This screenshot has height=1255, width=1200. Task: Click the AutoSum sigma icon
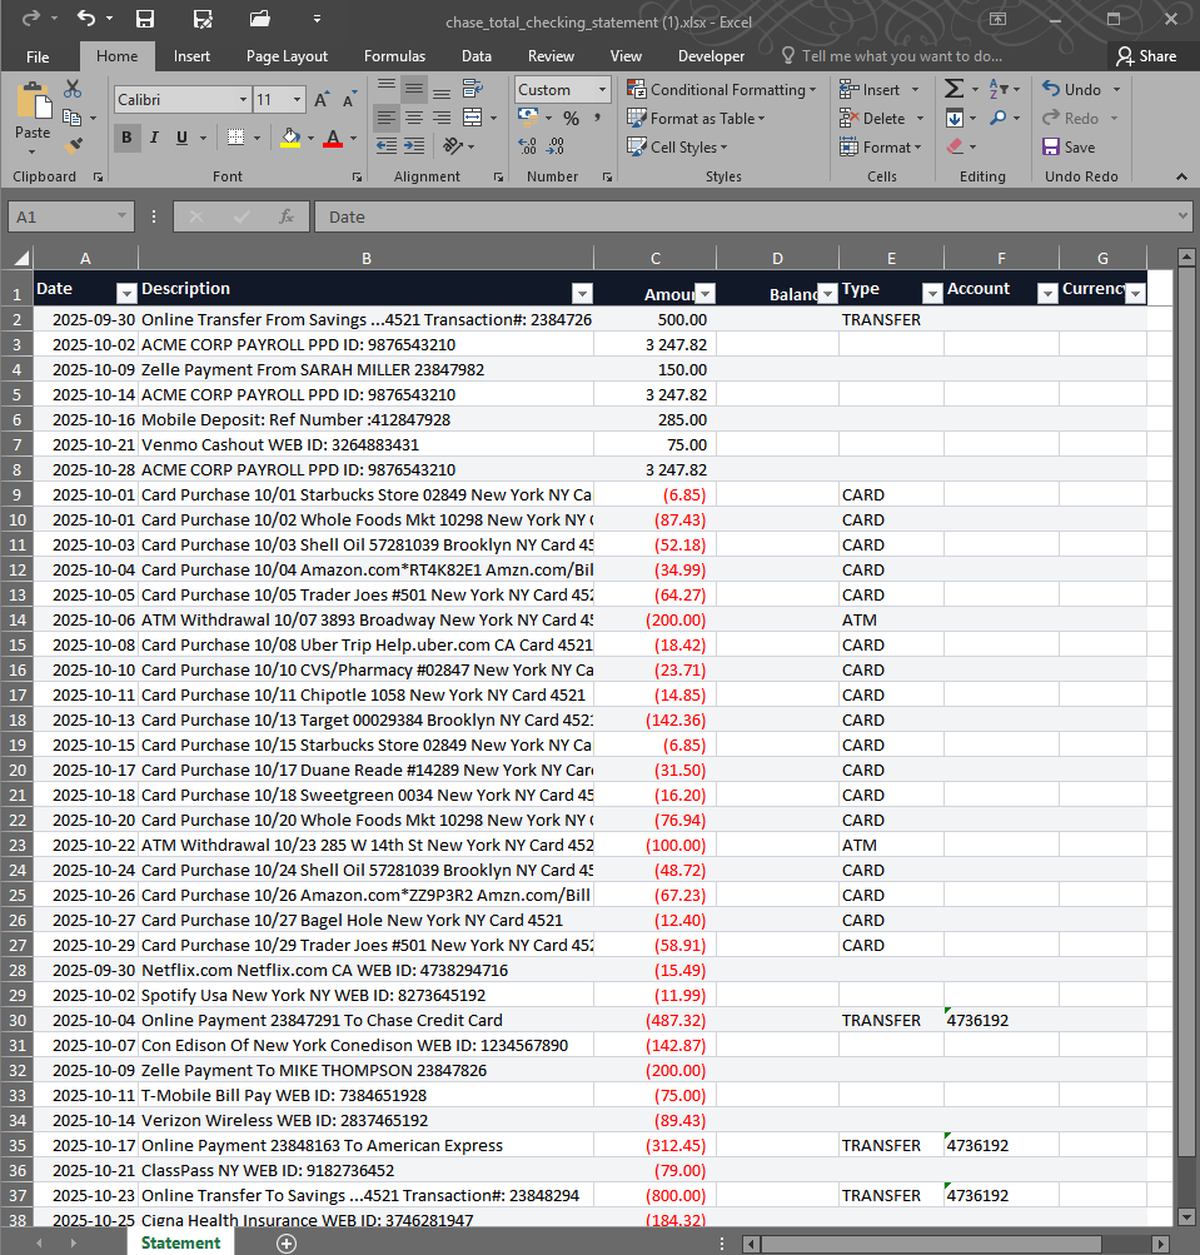[954, 89]
